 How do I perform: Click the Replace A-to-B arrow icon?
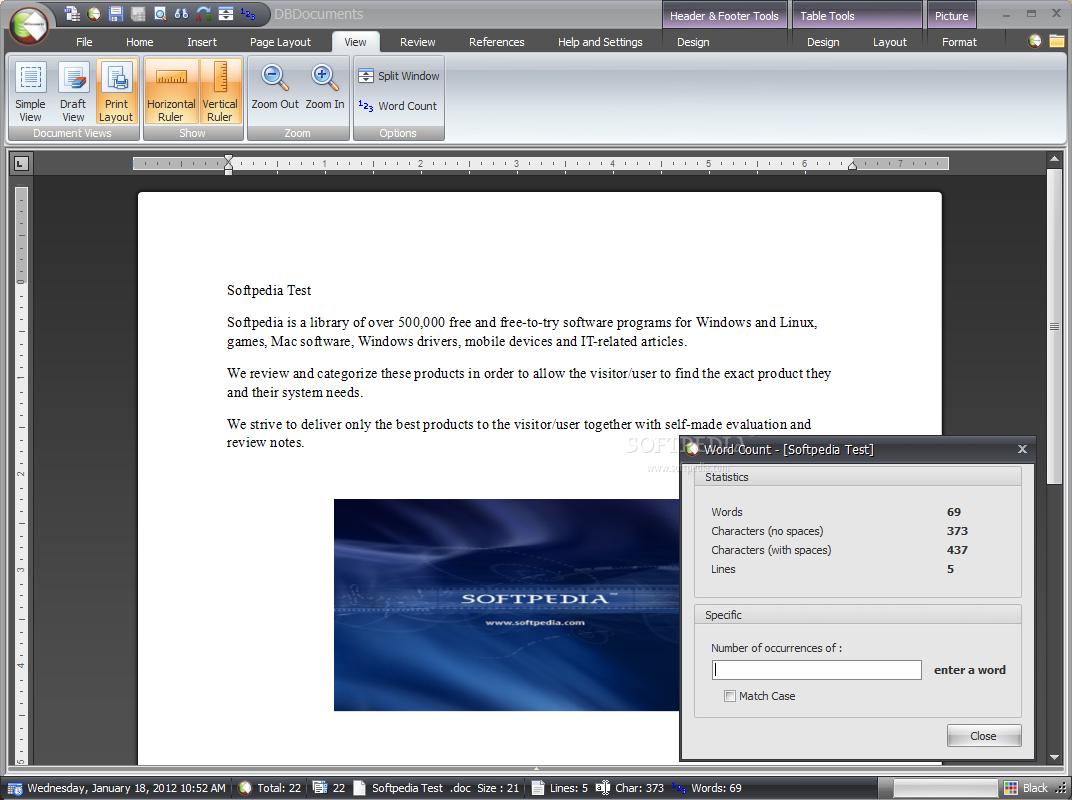(x=204, y=13)
